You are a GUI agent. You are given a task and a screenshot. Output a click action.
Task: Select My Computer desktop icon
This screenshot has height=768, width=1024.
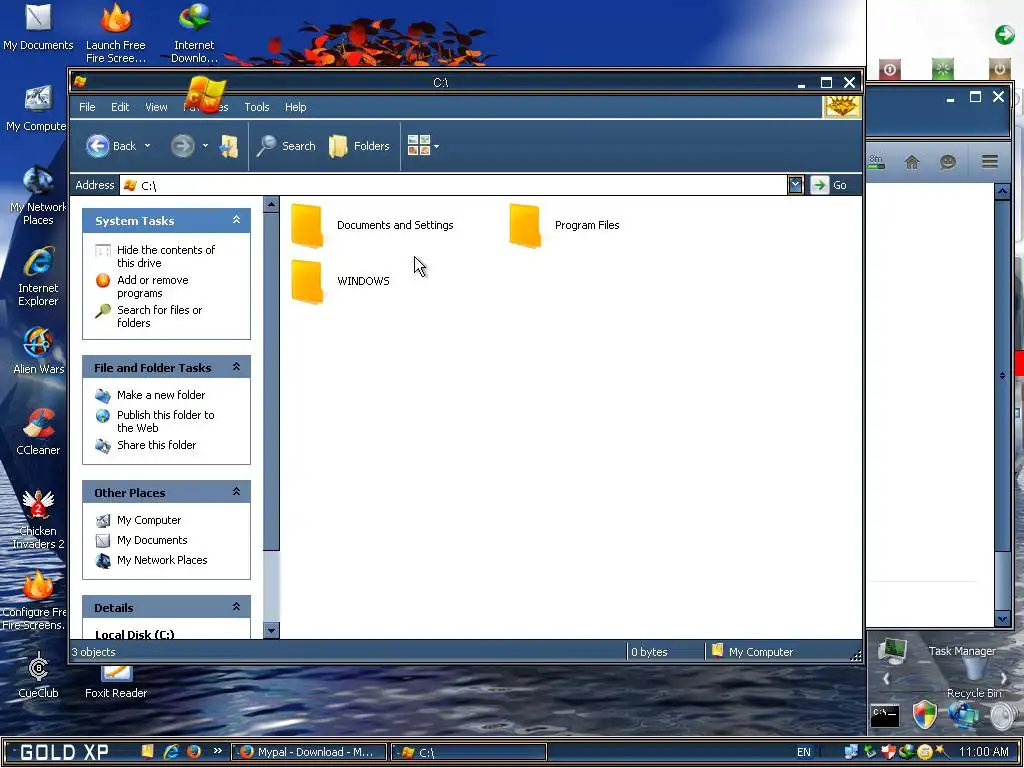click(x=37, y=108)
